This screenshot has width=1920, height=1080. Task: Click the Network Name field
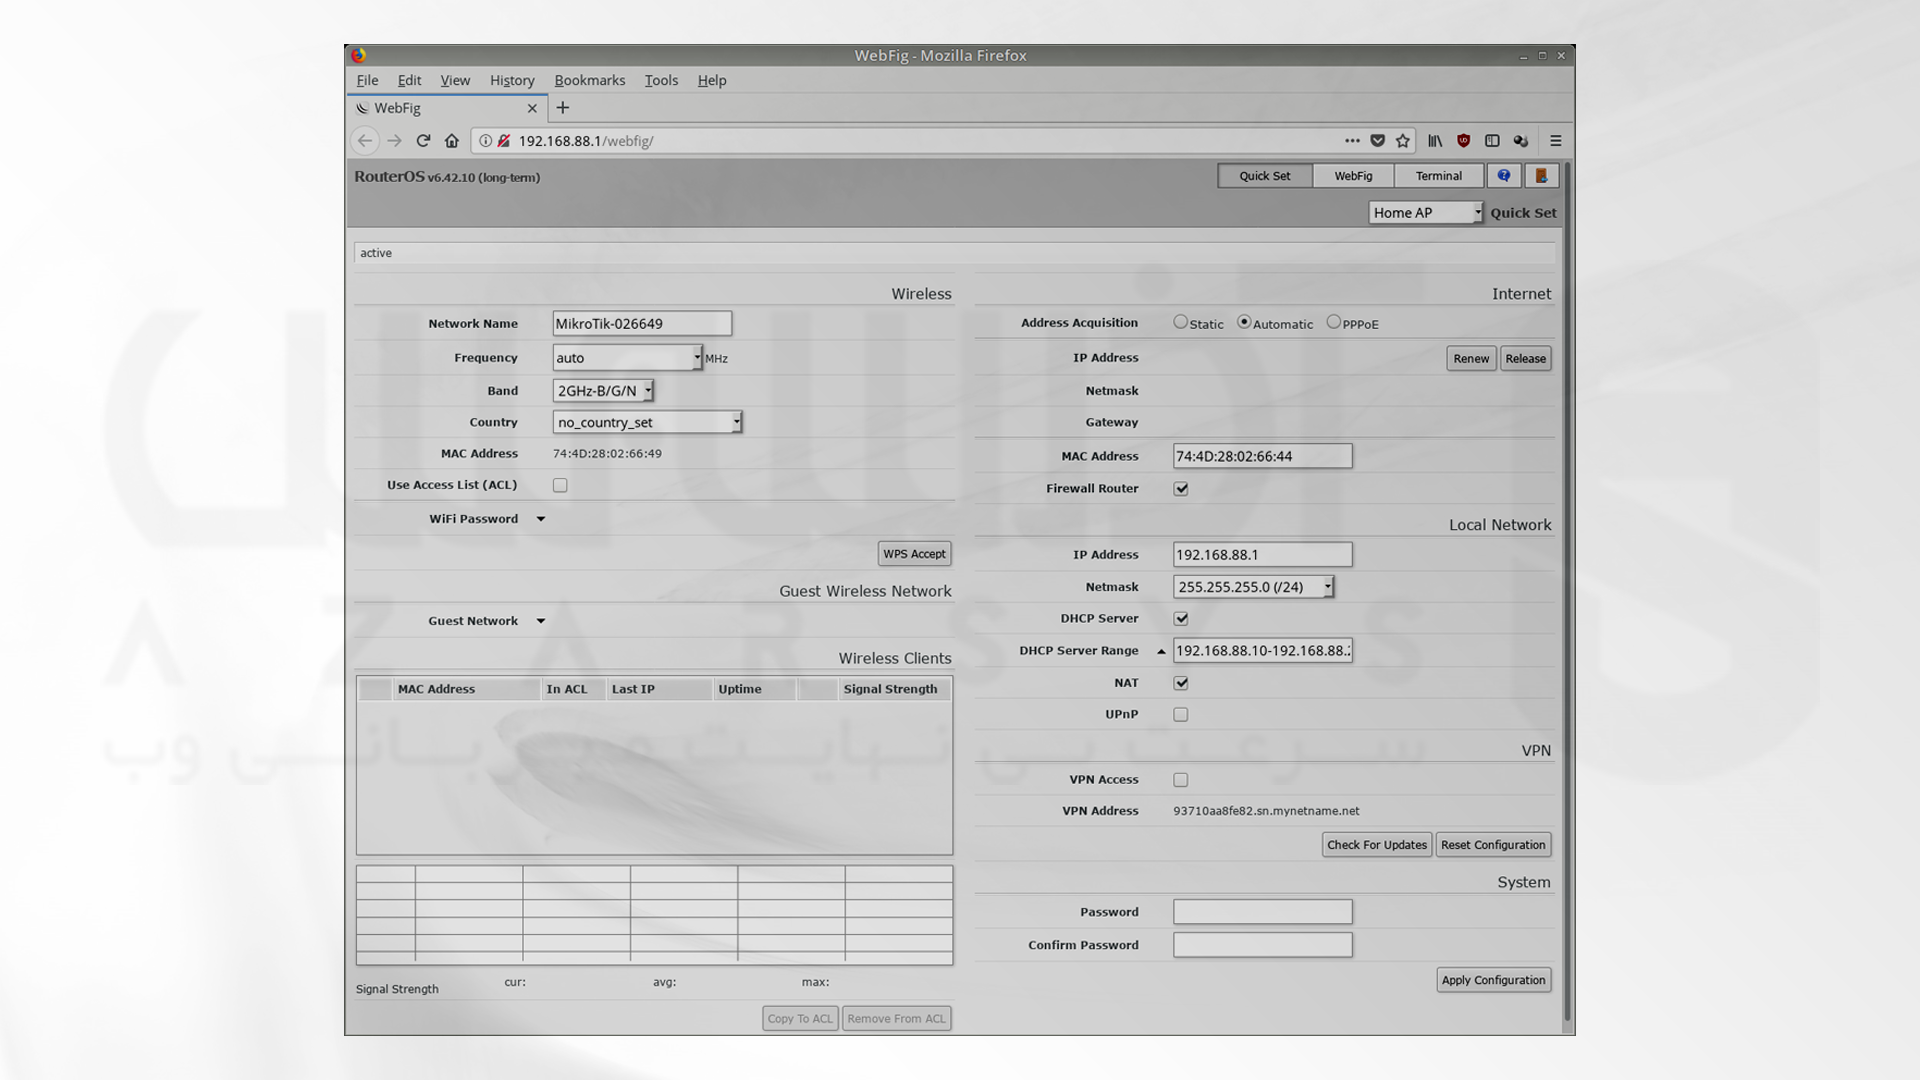642,323
